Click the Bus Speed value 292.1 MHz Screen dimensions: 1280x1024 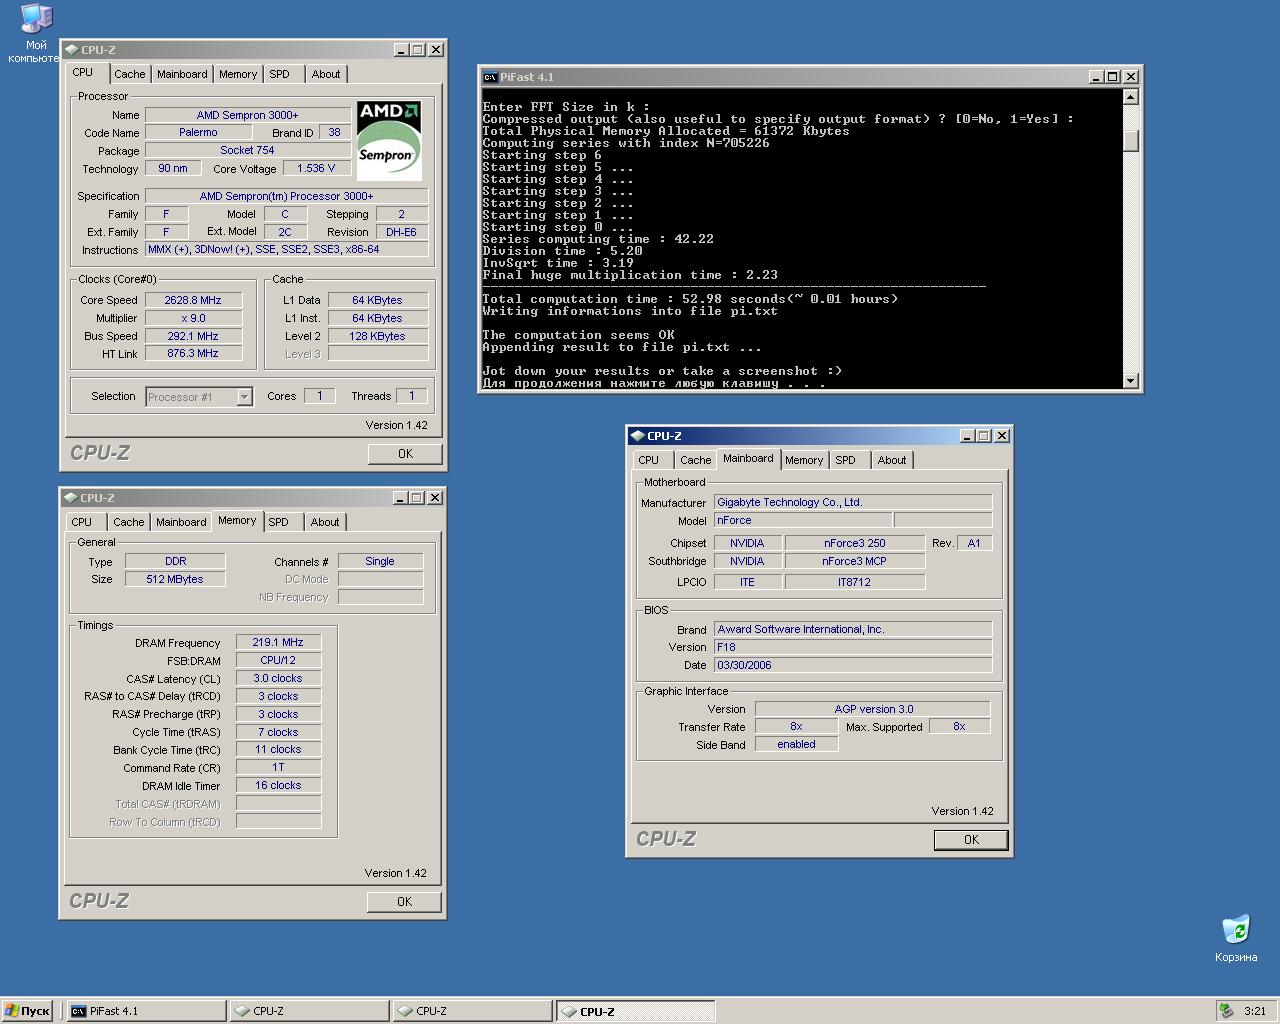(194, 336)
